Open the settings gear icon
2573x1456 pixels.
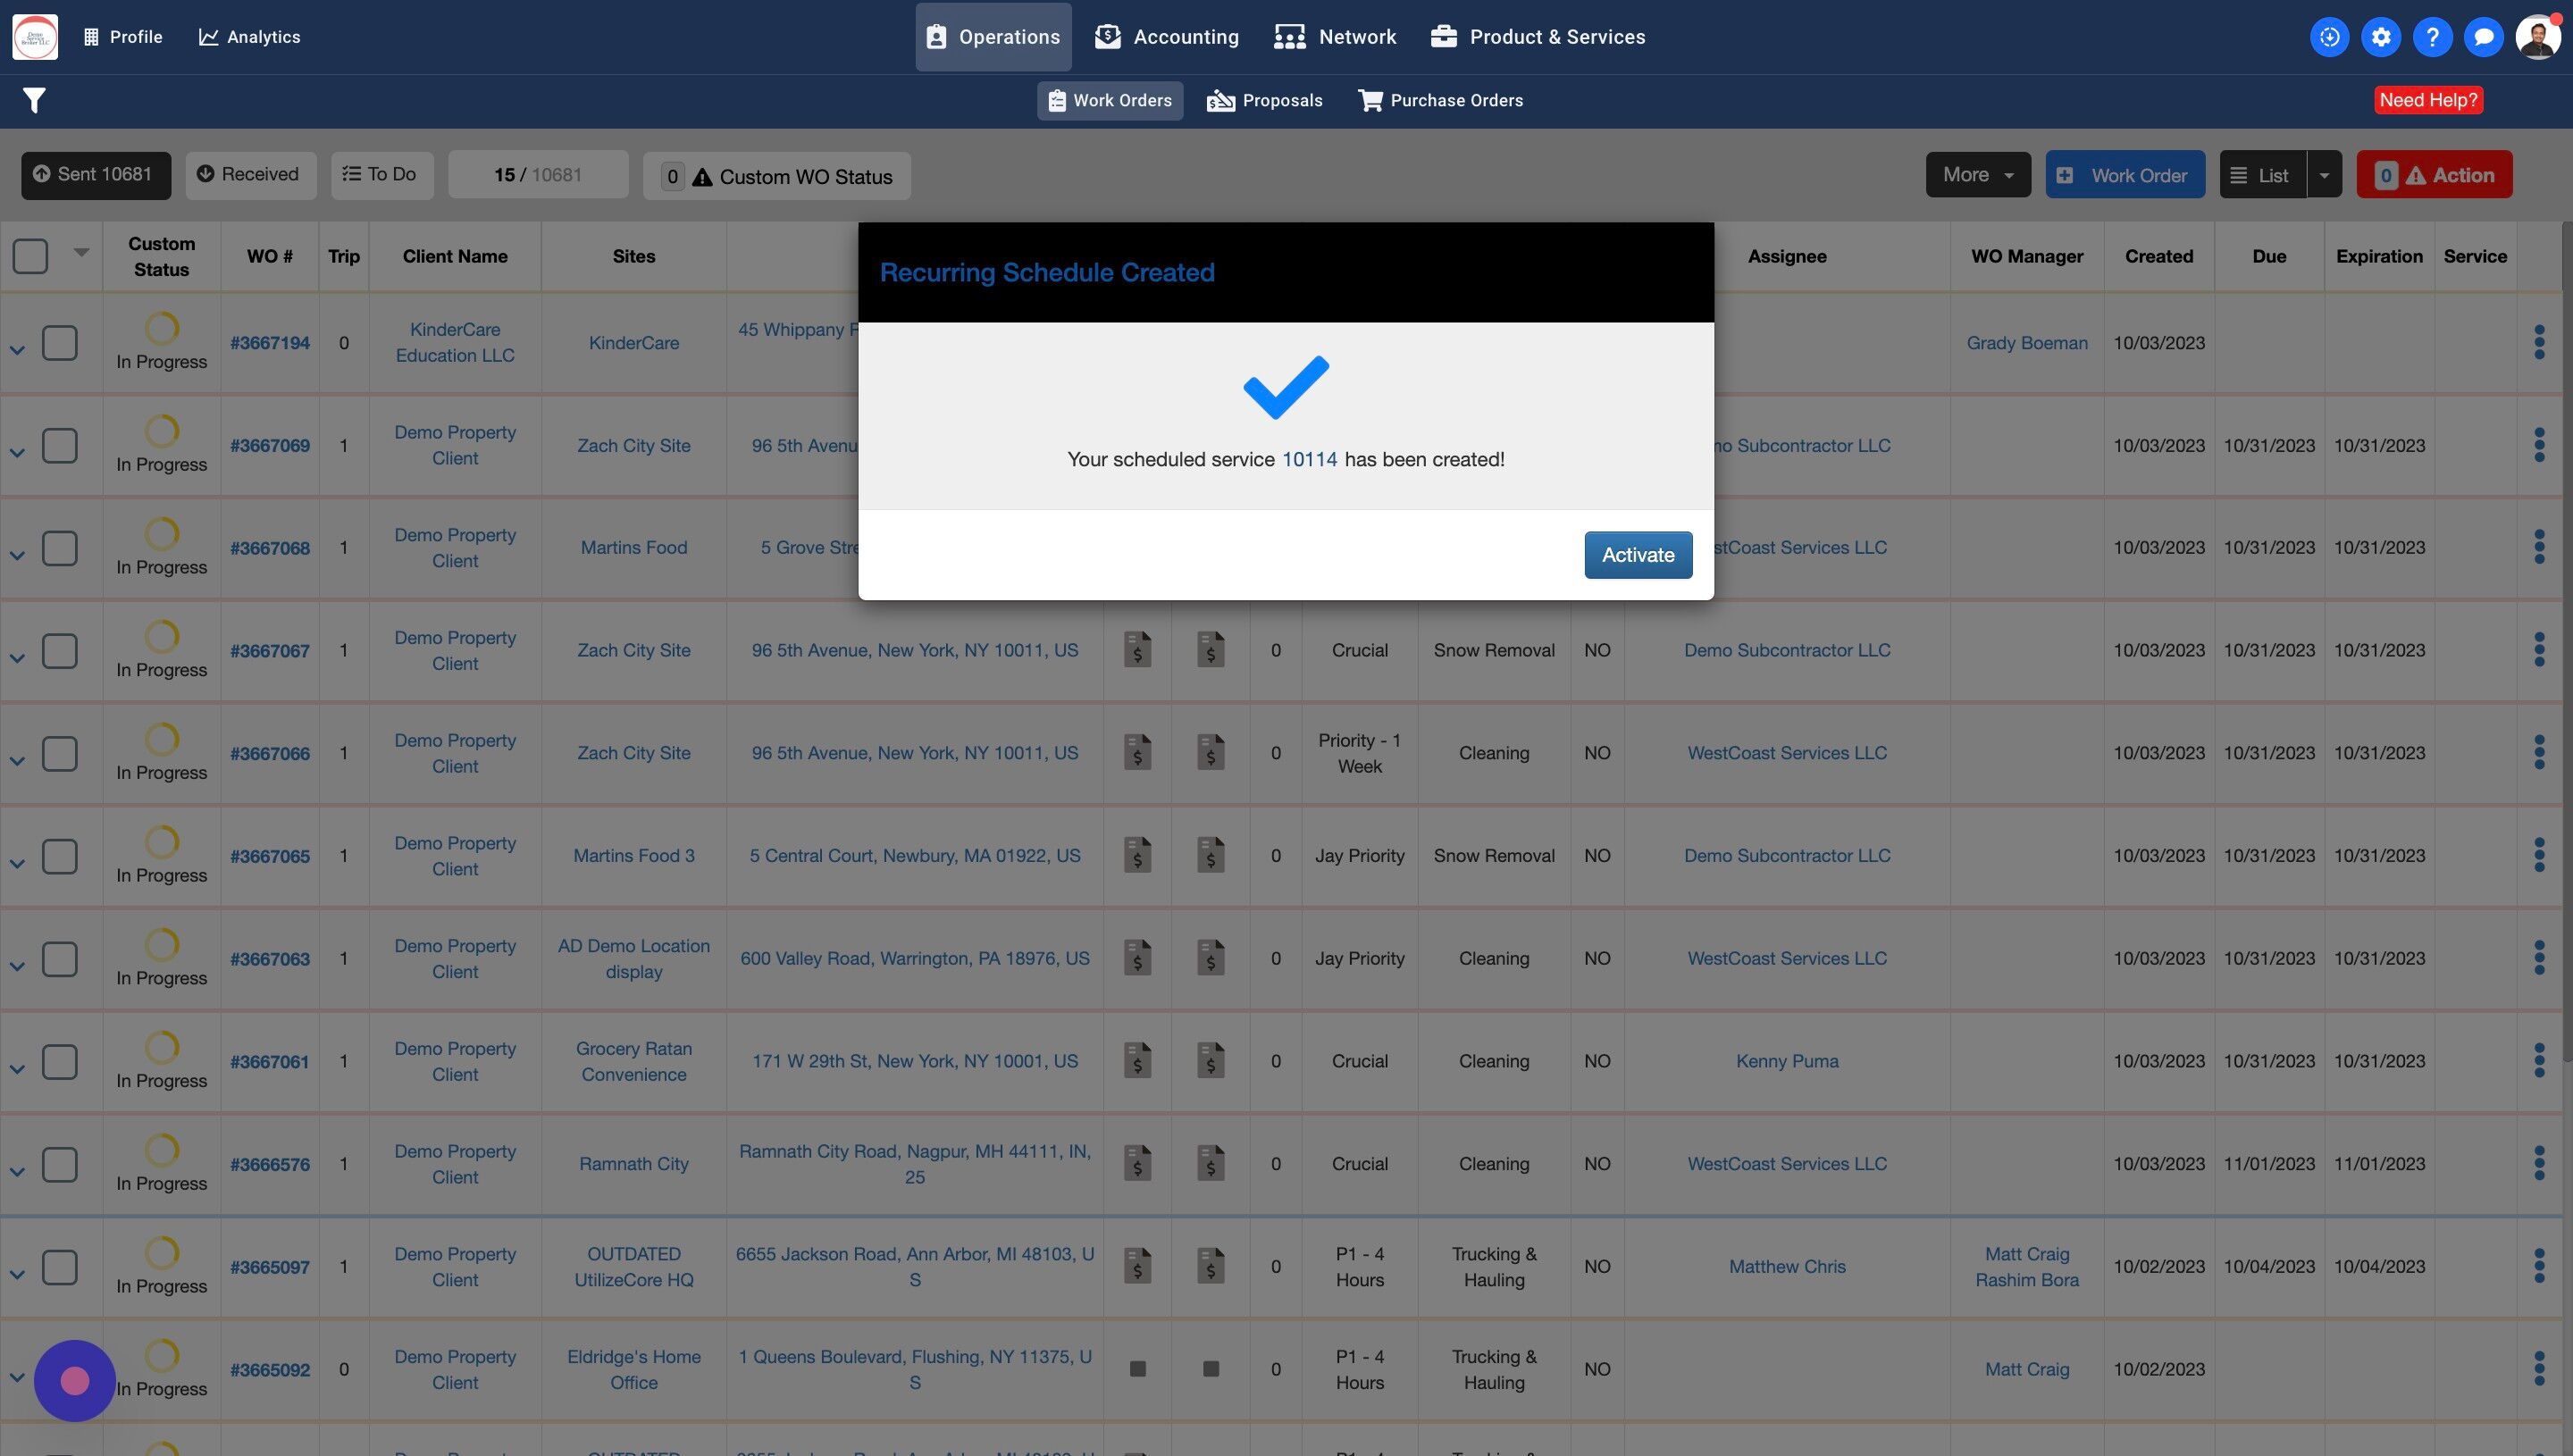coord(2381,37)
